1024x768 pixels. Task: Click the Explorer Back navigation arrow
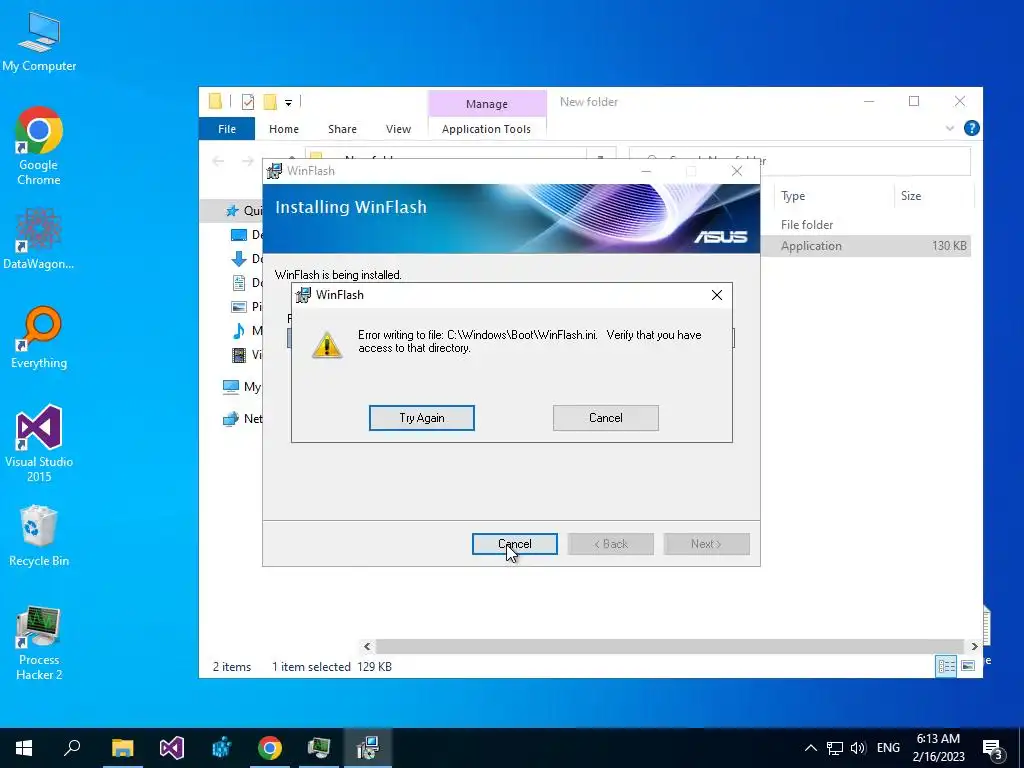(218, 161)
